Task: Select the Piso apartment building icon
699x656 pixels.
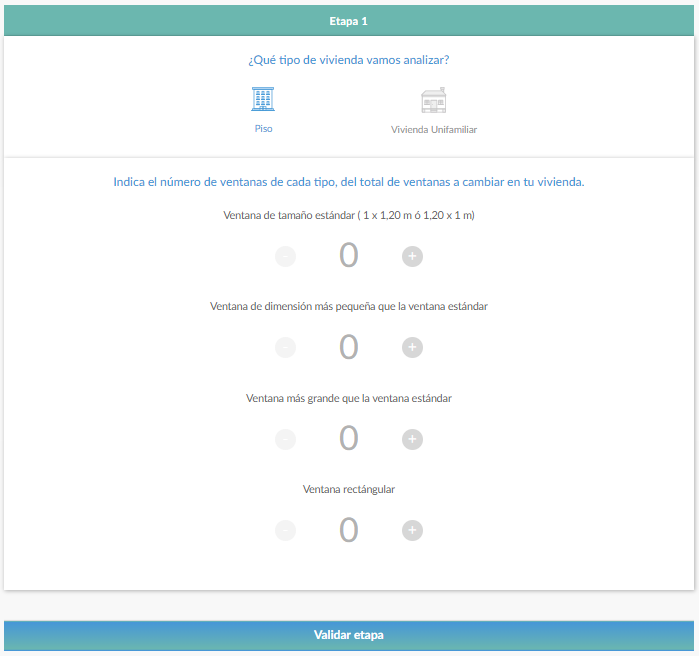Action: click(263, 99)
